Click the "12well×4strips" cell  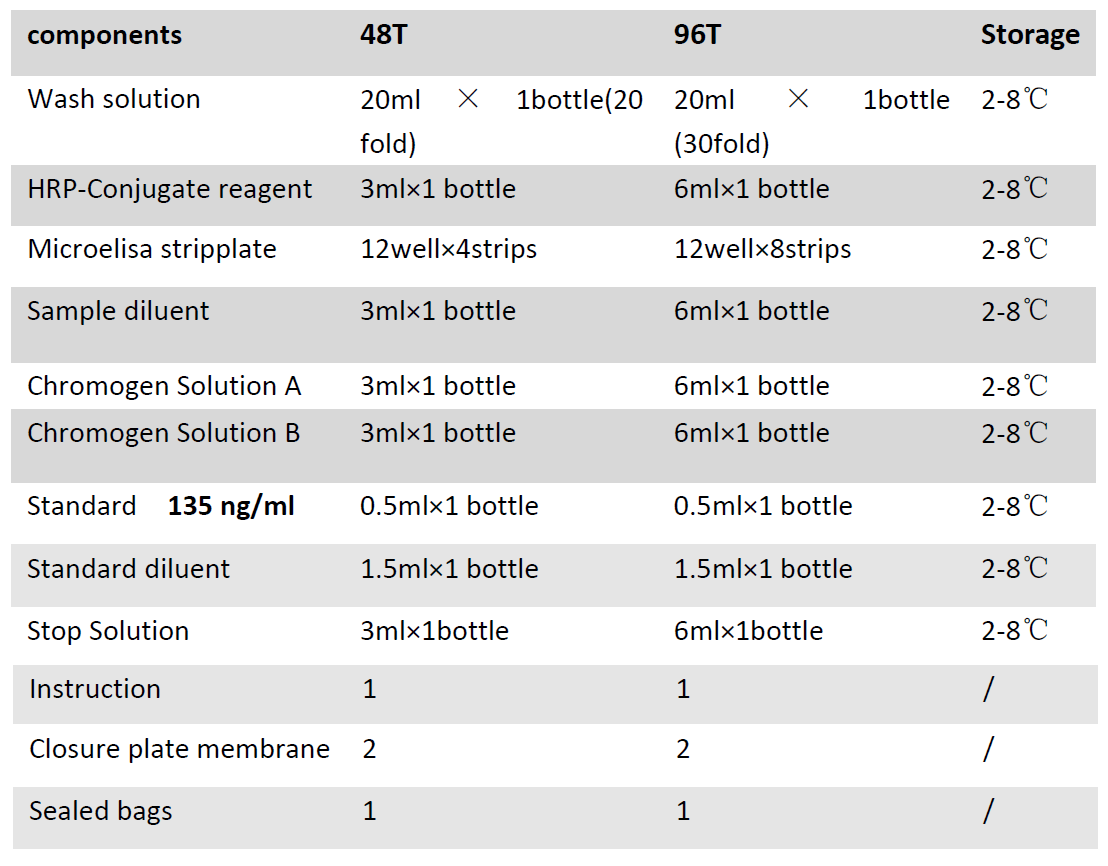(449, 249)
